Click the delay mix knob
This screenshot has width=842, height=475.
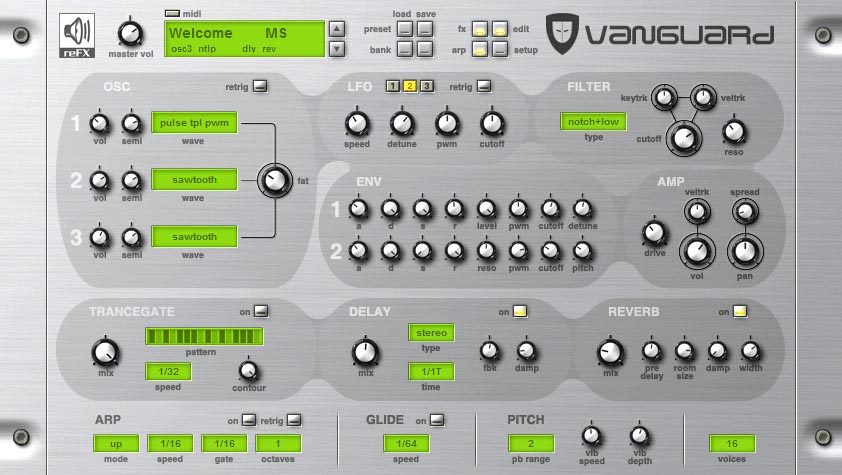(365, 353)
